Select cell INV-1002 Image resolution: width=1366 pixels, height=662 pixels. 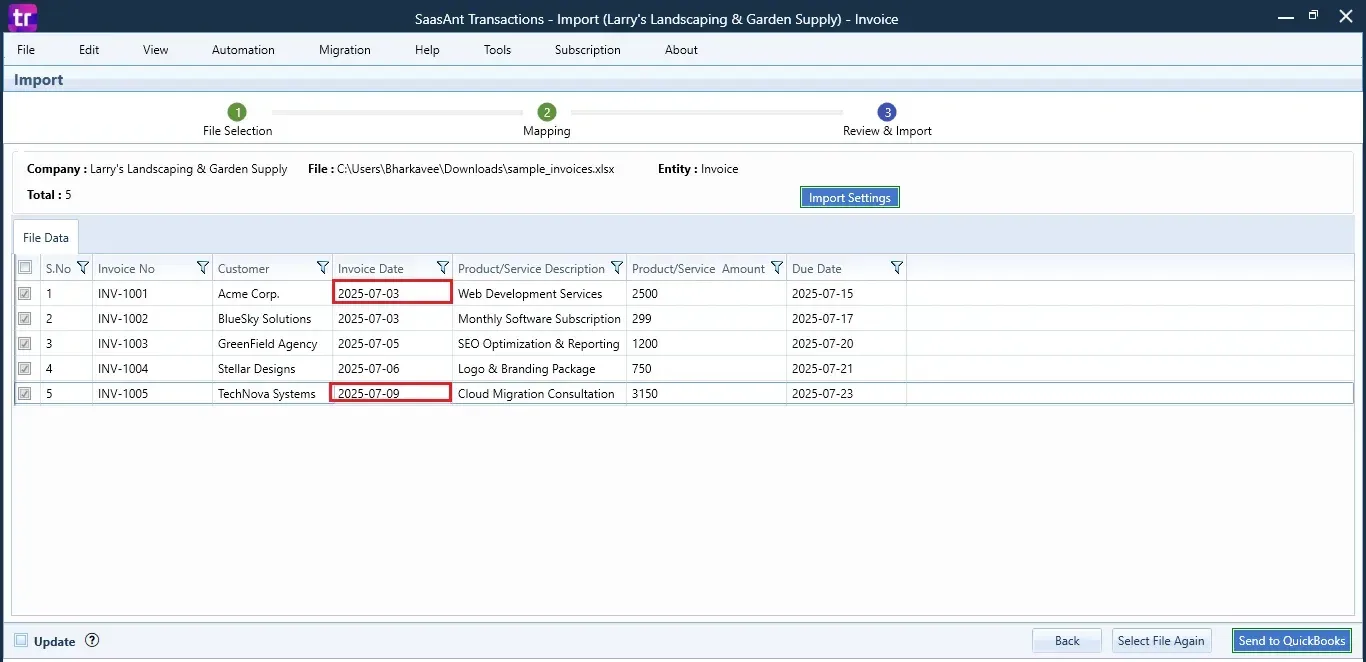pos(152,319)
